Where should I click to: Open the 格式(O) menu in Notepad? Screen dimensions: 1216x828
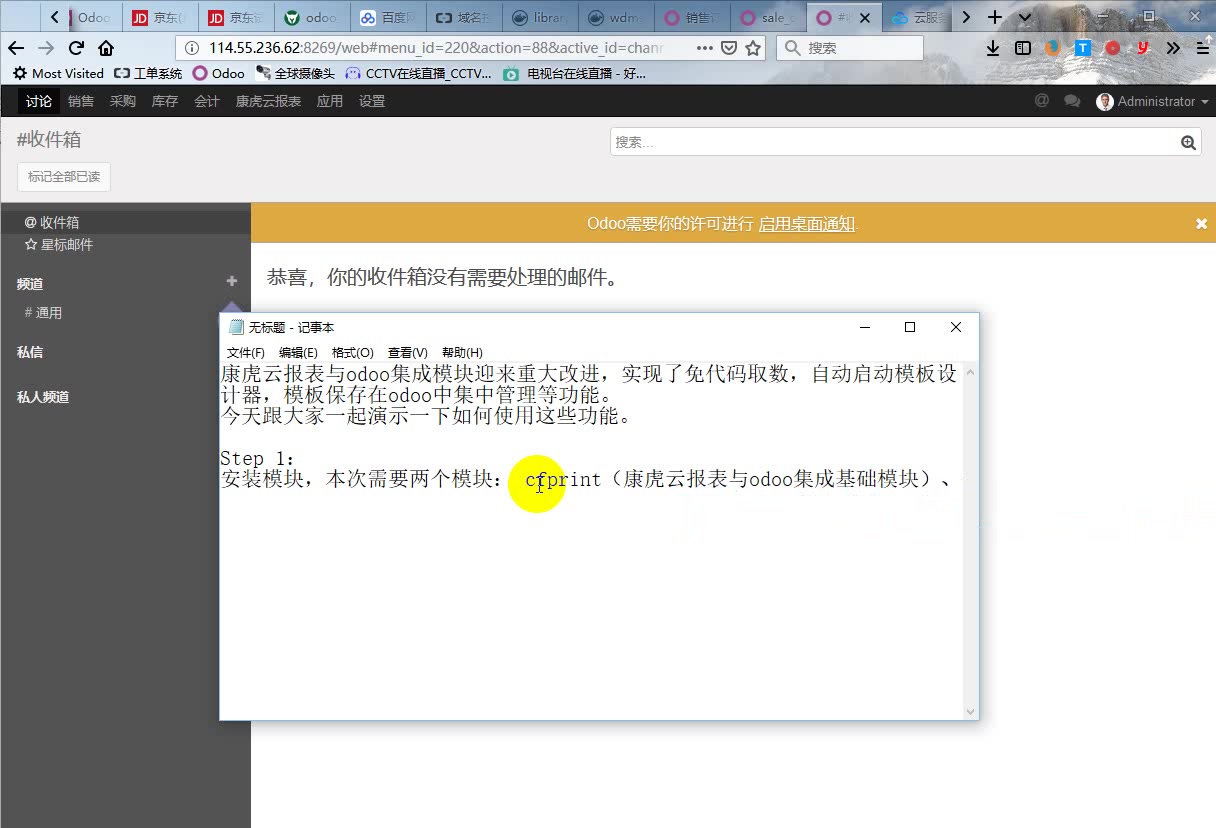tap(352, 352)
